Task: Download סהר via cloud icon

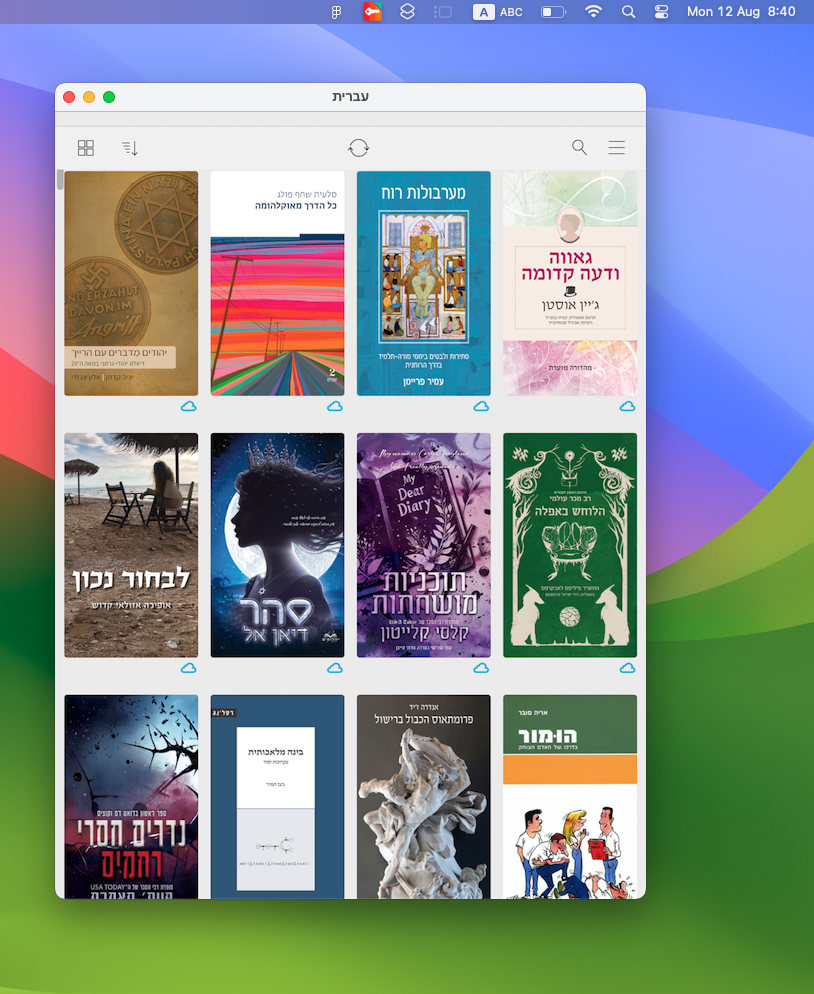Action: (335, 668)
